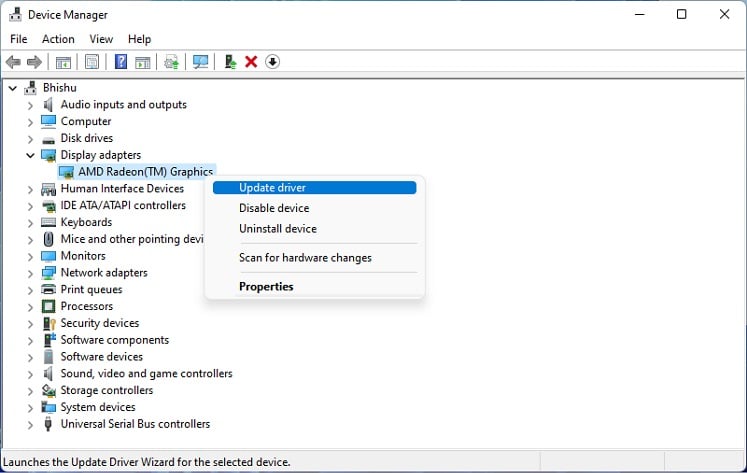Expand Sound, video and game controllers
747x473 pixels.
(30, 374)
